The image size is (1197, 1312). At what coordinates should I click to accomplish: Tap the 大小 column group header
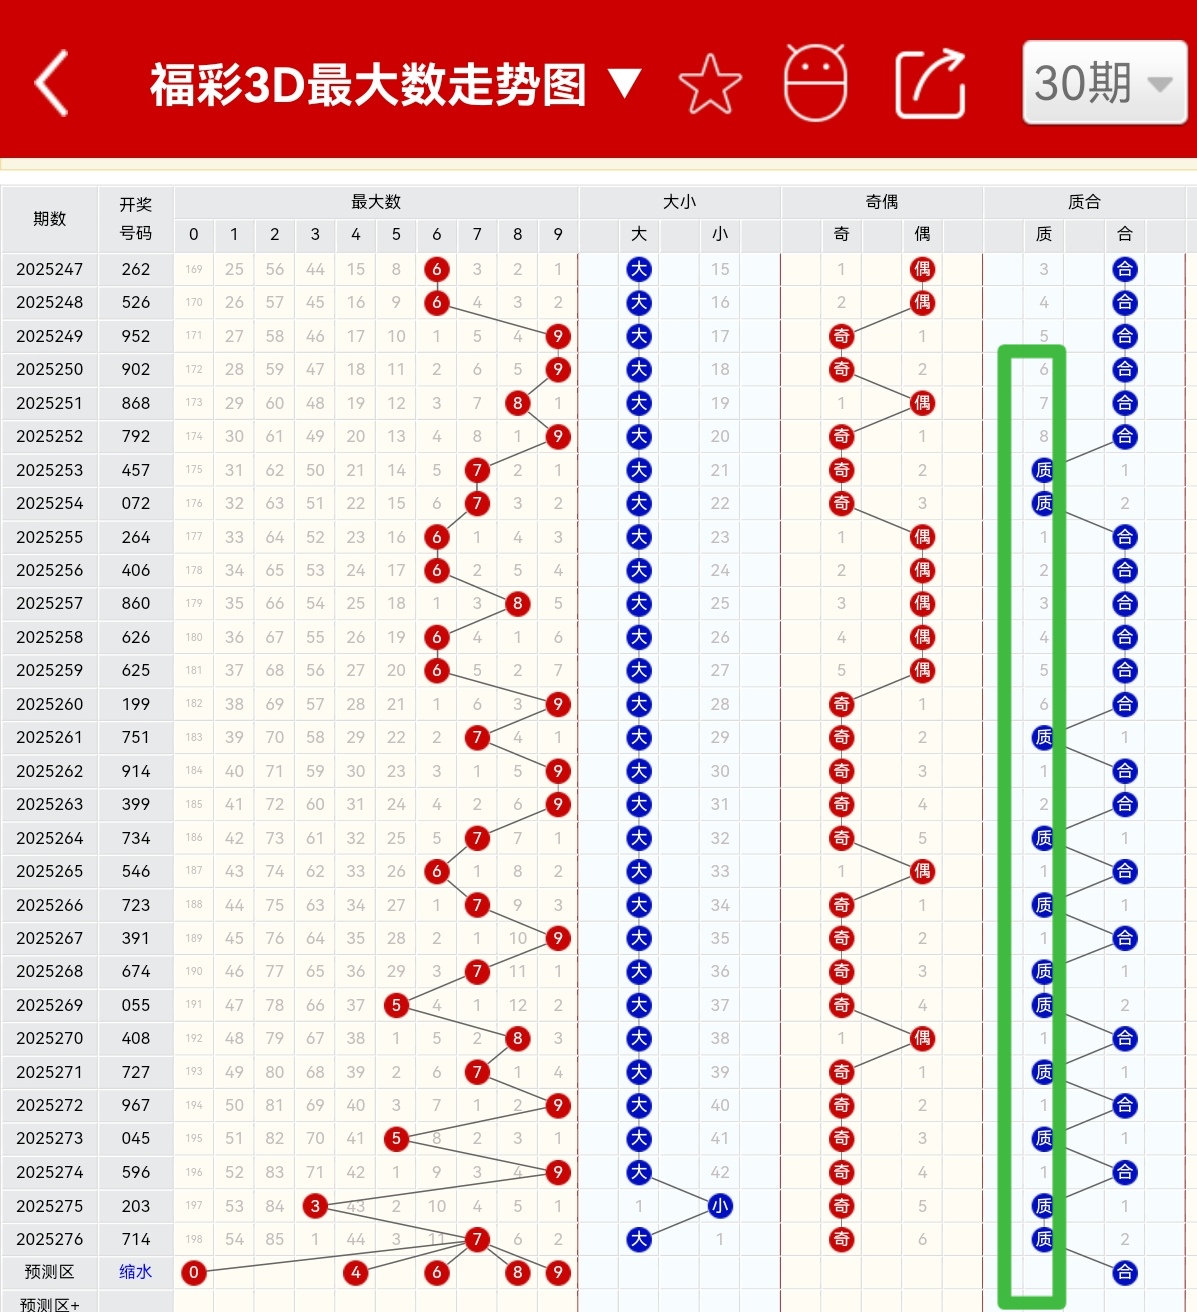680,202
